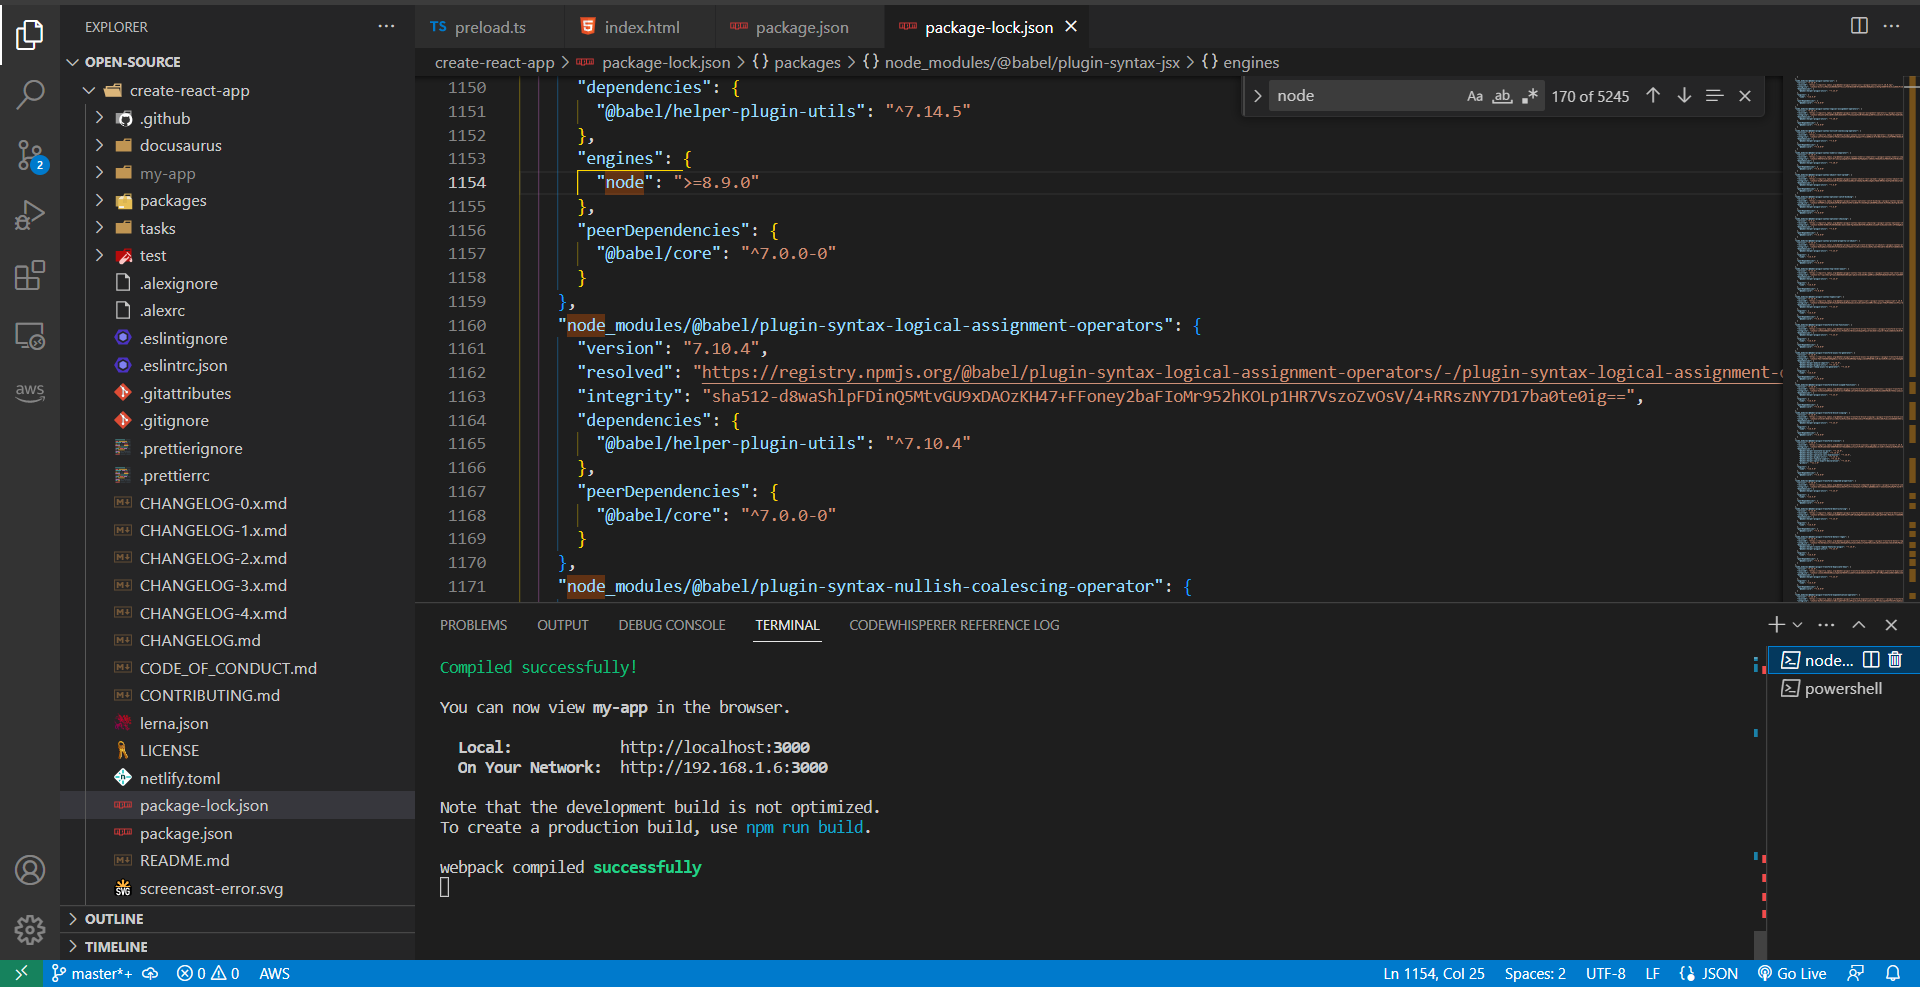Open the Extensions view
Image resolution: width=1920 pixels, height=987 pixels.
30,275
